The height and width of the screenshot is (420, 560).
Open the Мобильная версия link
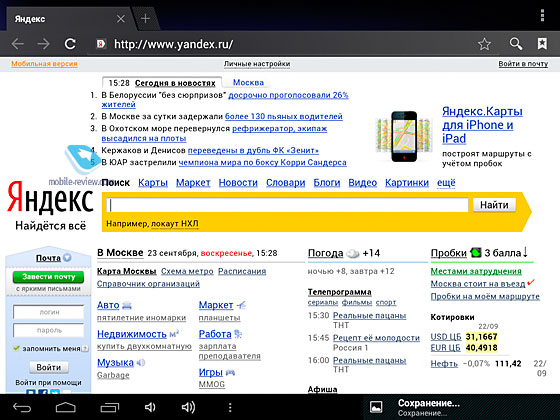pyautogui.click(x=44, y=64)
